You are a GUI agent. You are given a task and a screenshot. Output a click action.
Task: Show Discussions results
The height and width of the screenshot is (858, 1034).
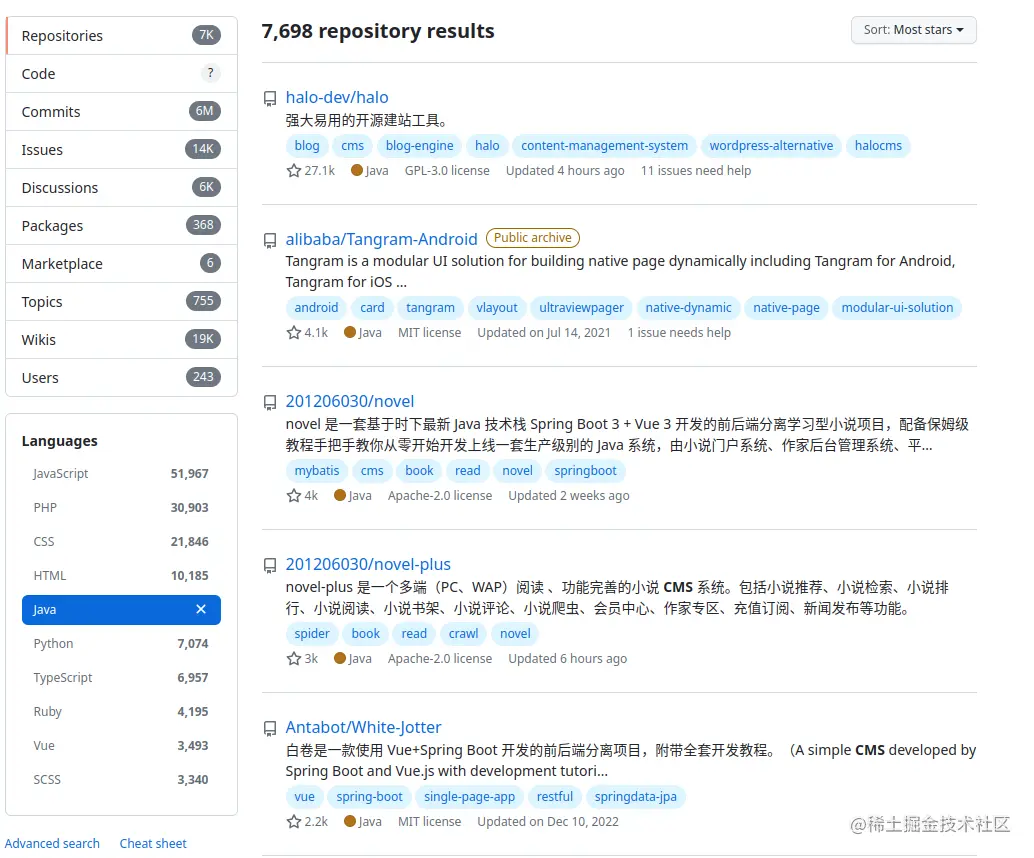point(121,188)
